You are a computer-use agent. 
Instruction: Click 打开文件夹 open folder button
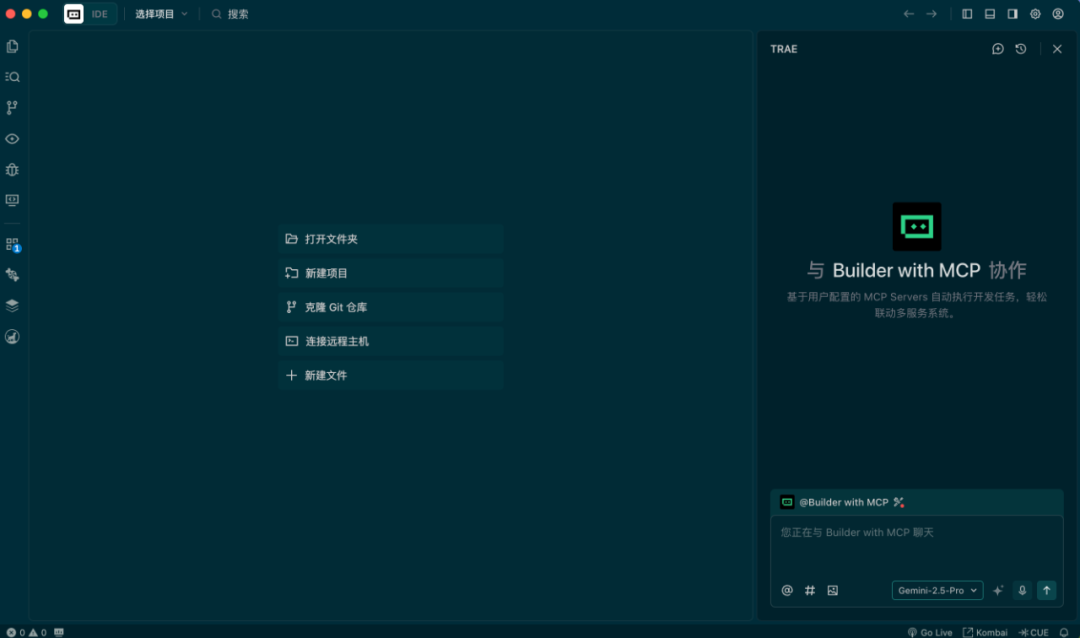391,239
